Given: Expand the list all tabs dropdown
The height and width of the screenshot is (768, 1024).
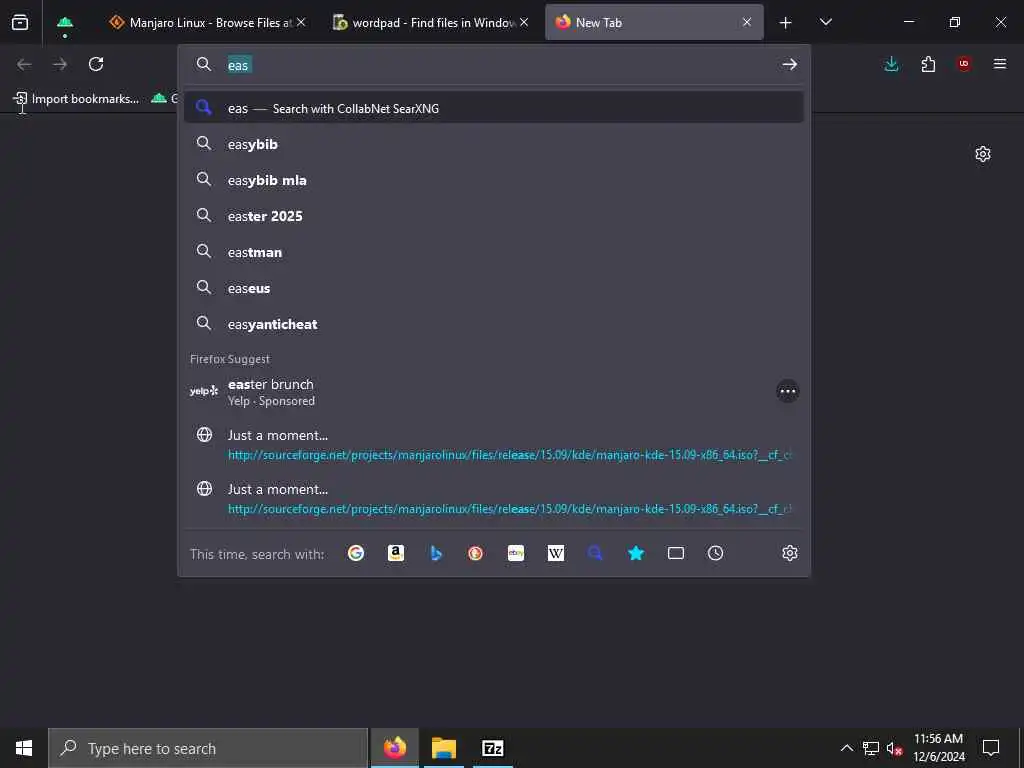Looking at the screenshot, I should [826, 22].
